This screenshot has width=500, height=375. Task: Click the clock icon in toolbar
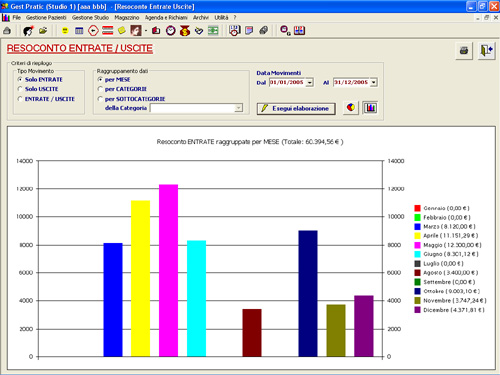[171, 31]
